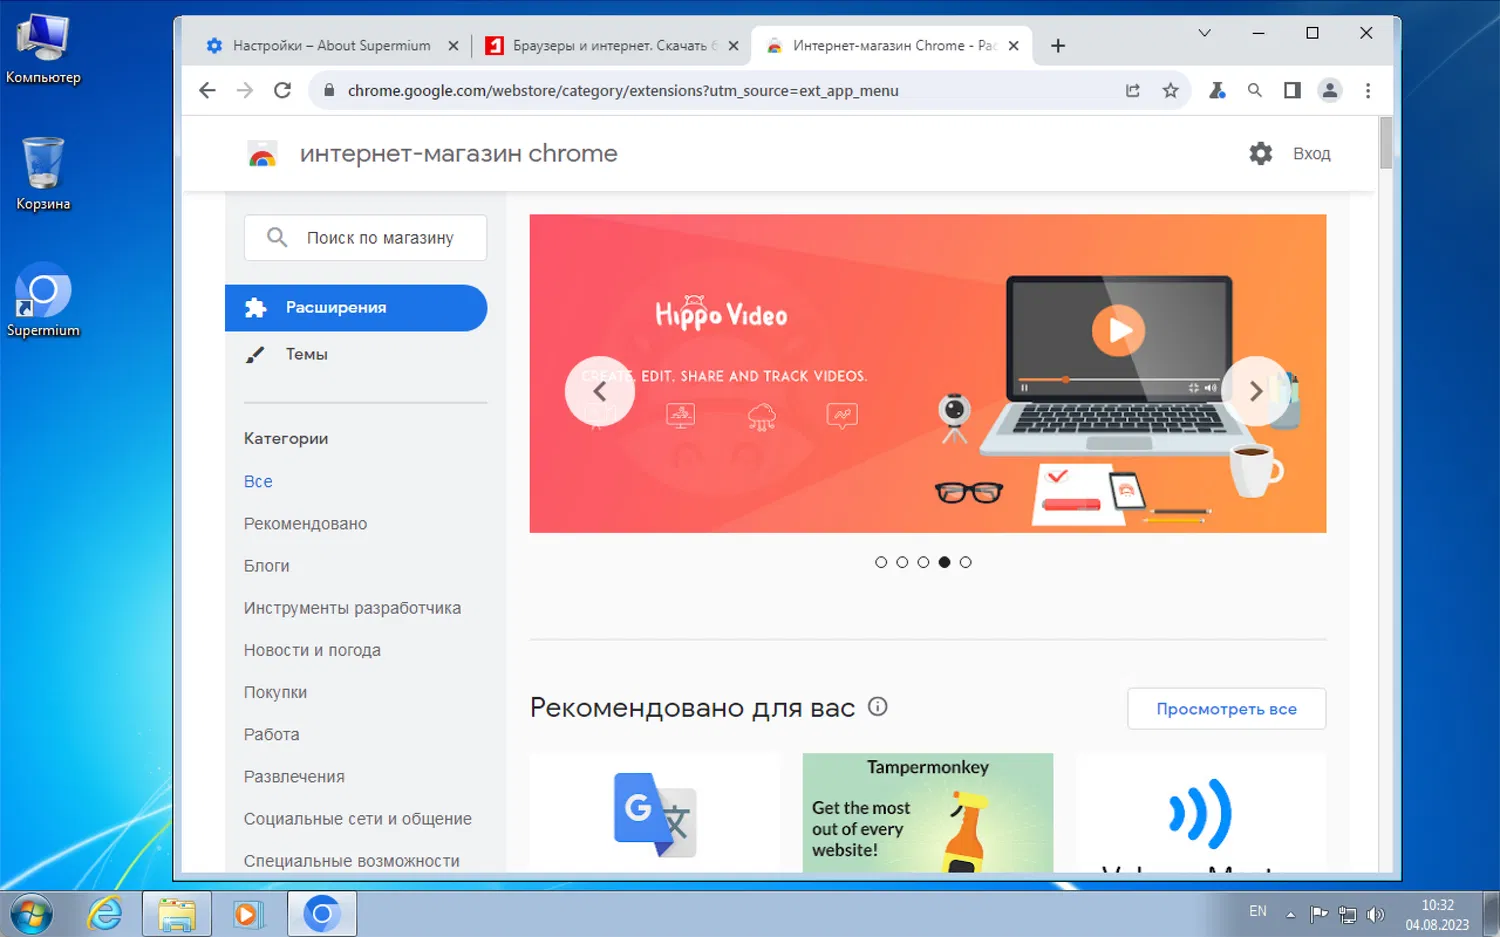Viewport: 1500px width, 937px height.
Task: Click the Supermium taskbar button
Action: point(322,914)
